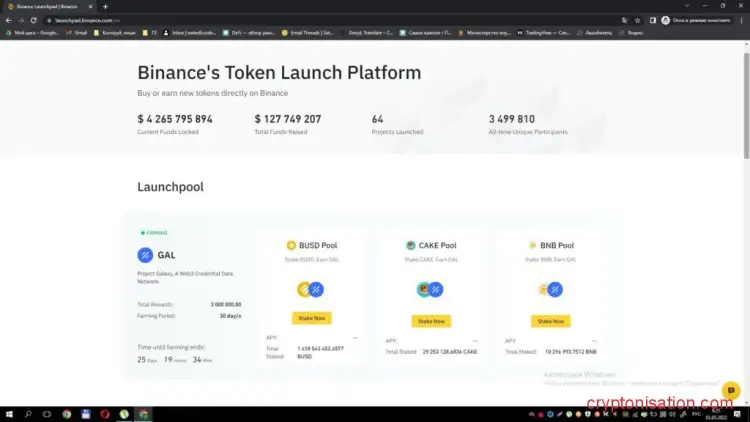Screen dimensions: 750x422
Task: Open the yellow support chat button
Action: click(731, 390)
